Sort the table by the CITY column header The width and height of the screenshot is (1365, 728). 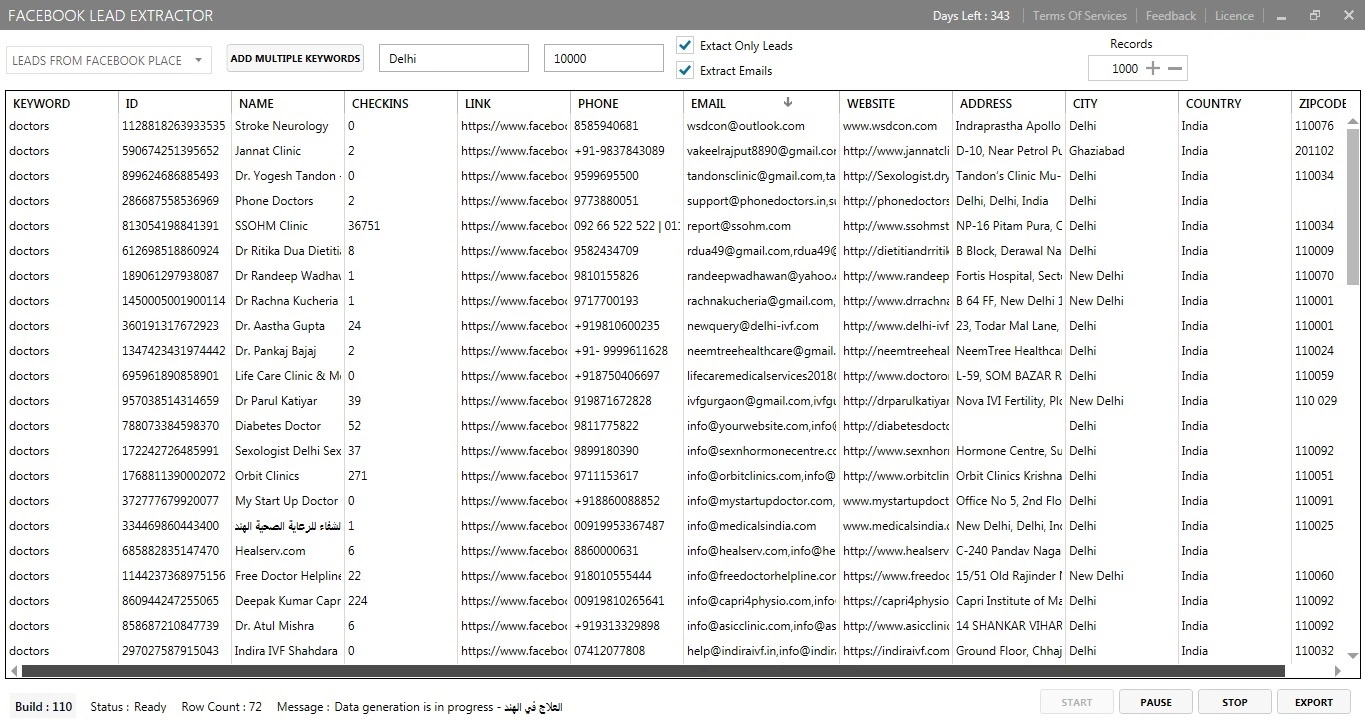(1085, 103)
